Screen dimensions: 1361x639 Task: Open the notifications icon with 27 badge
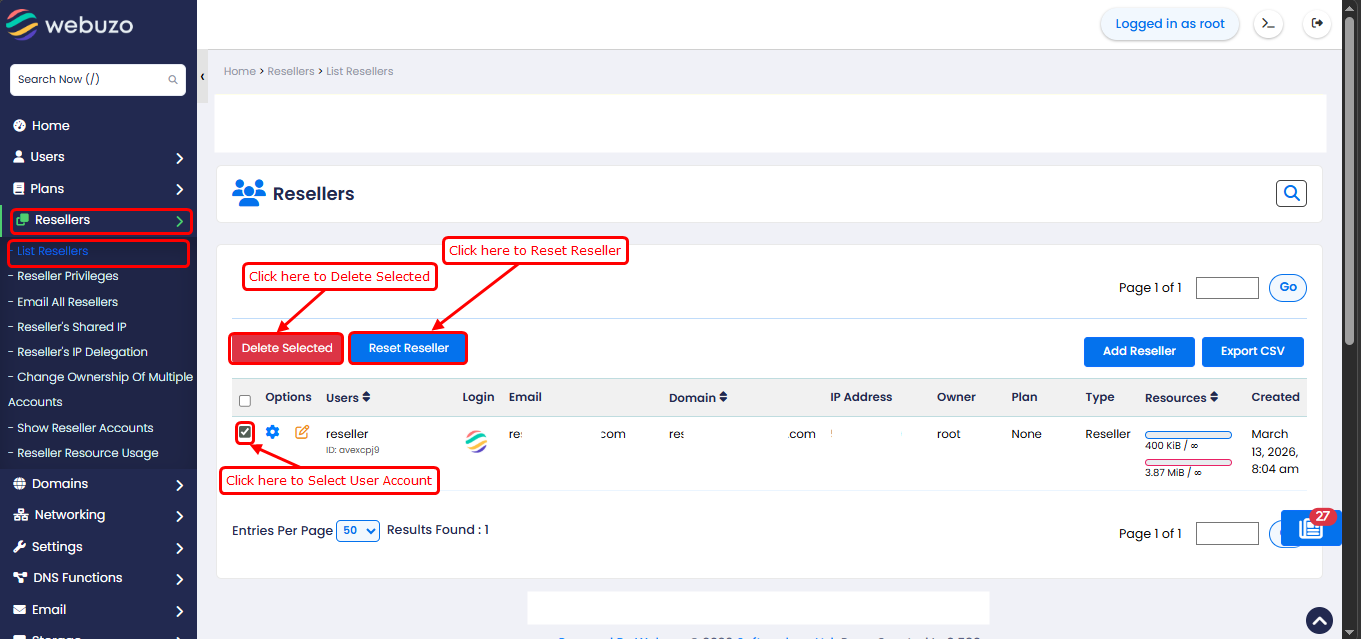click(1310, 528)
